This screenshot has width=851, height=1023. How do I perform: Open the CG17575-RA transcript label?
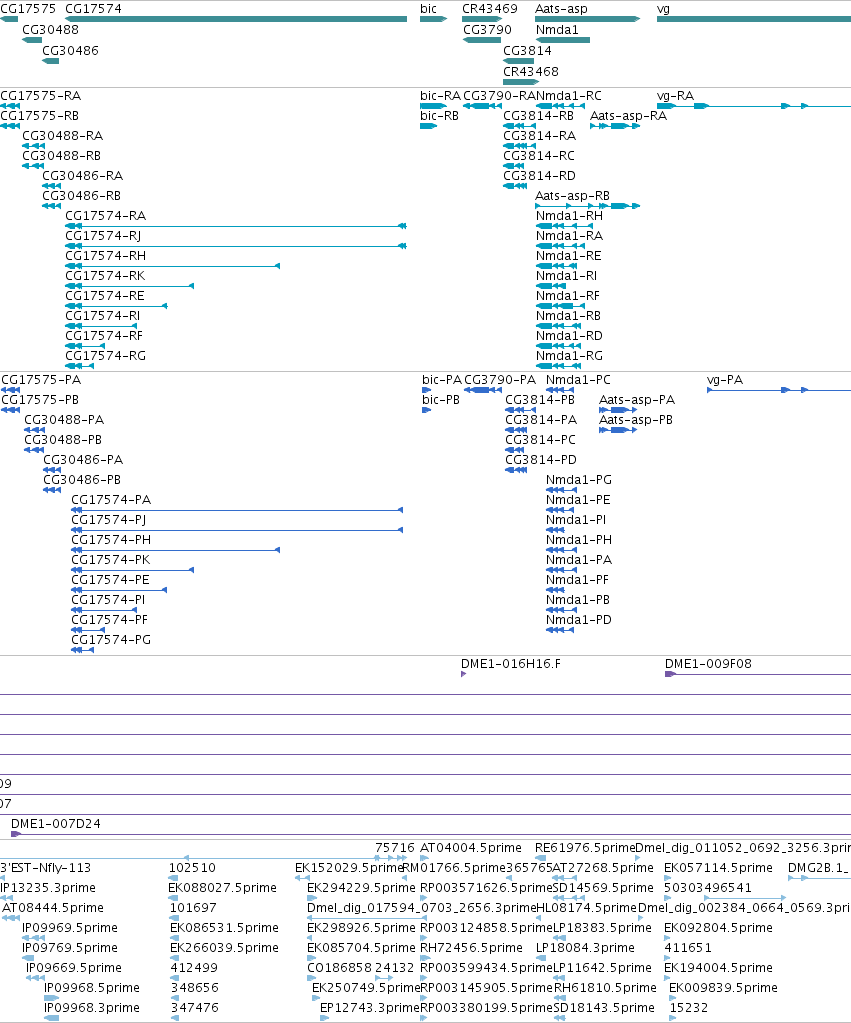(x=40, y=95)
